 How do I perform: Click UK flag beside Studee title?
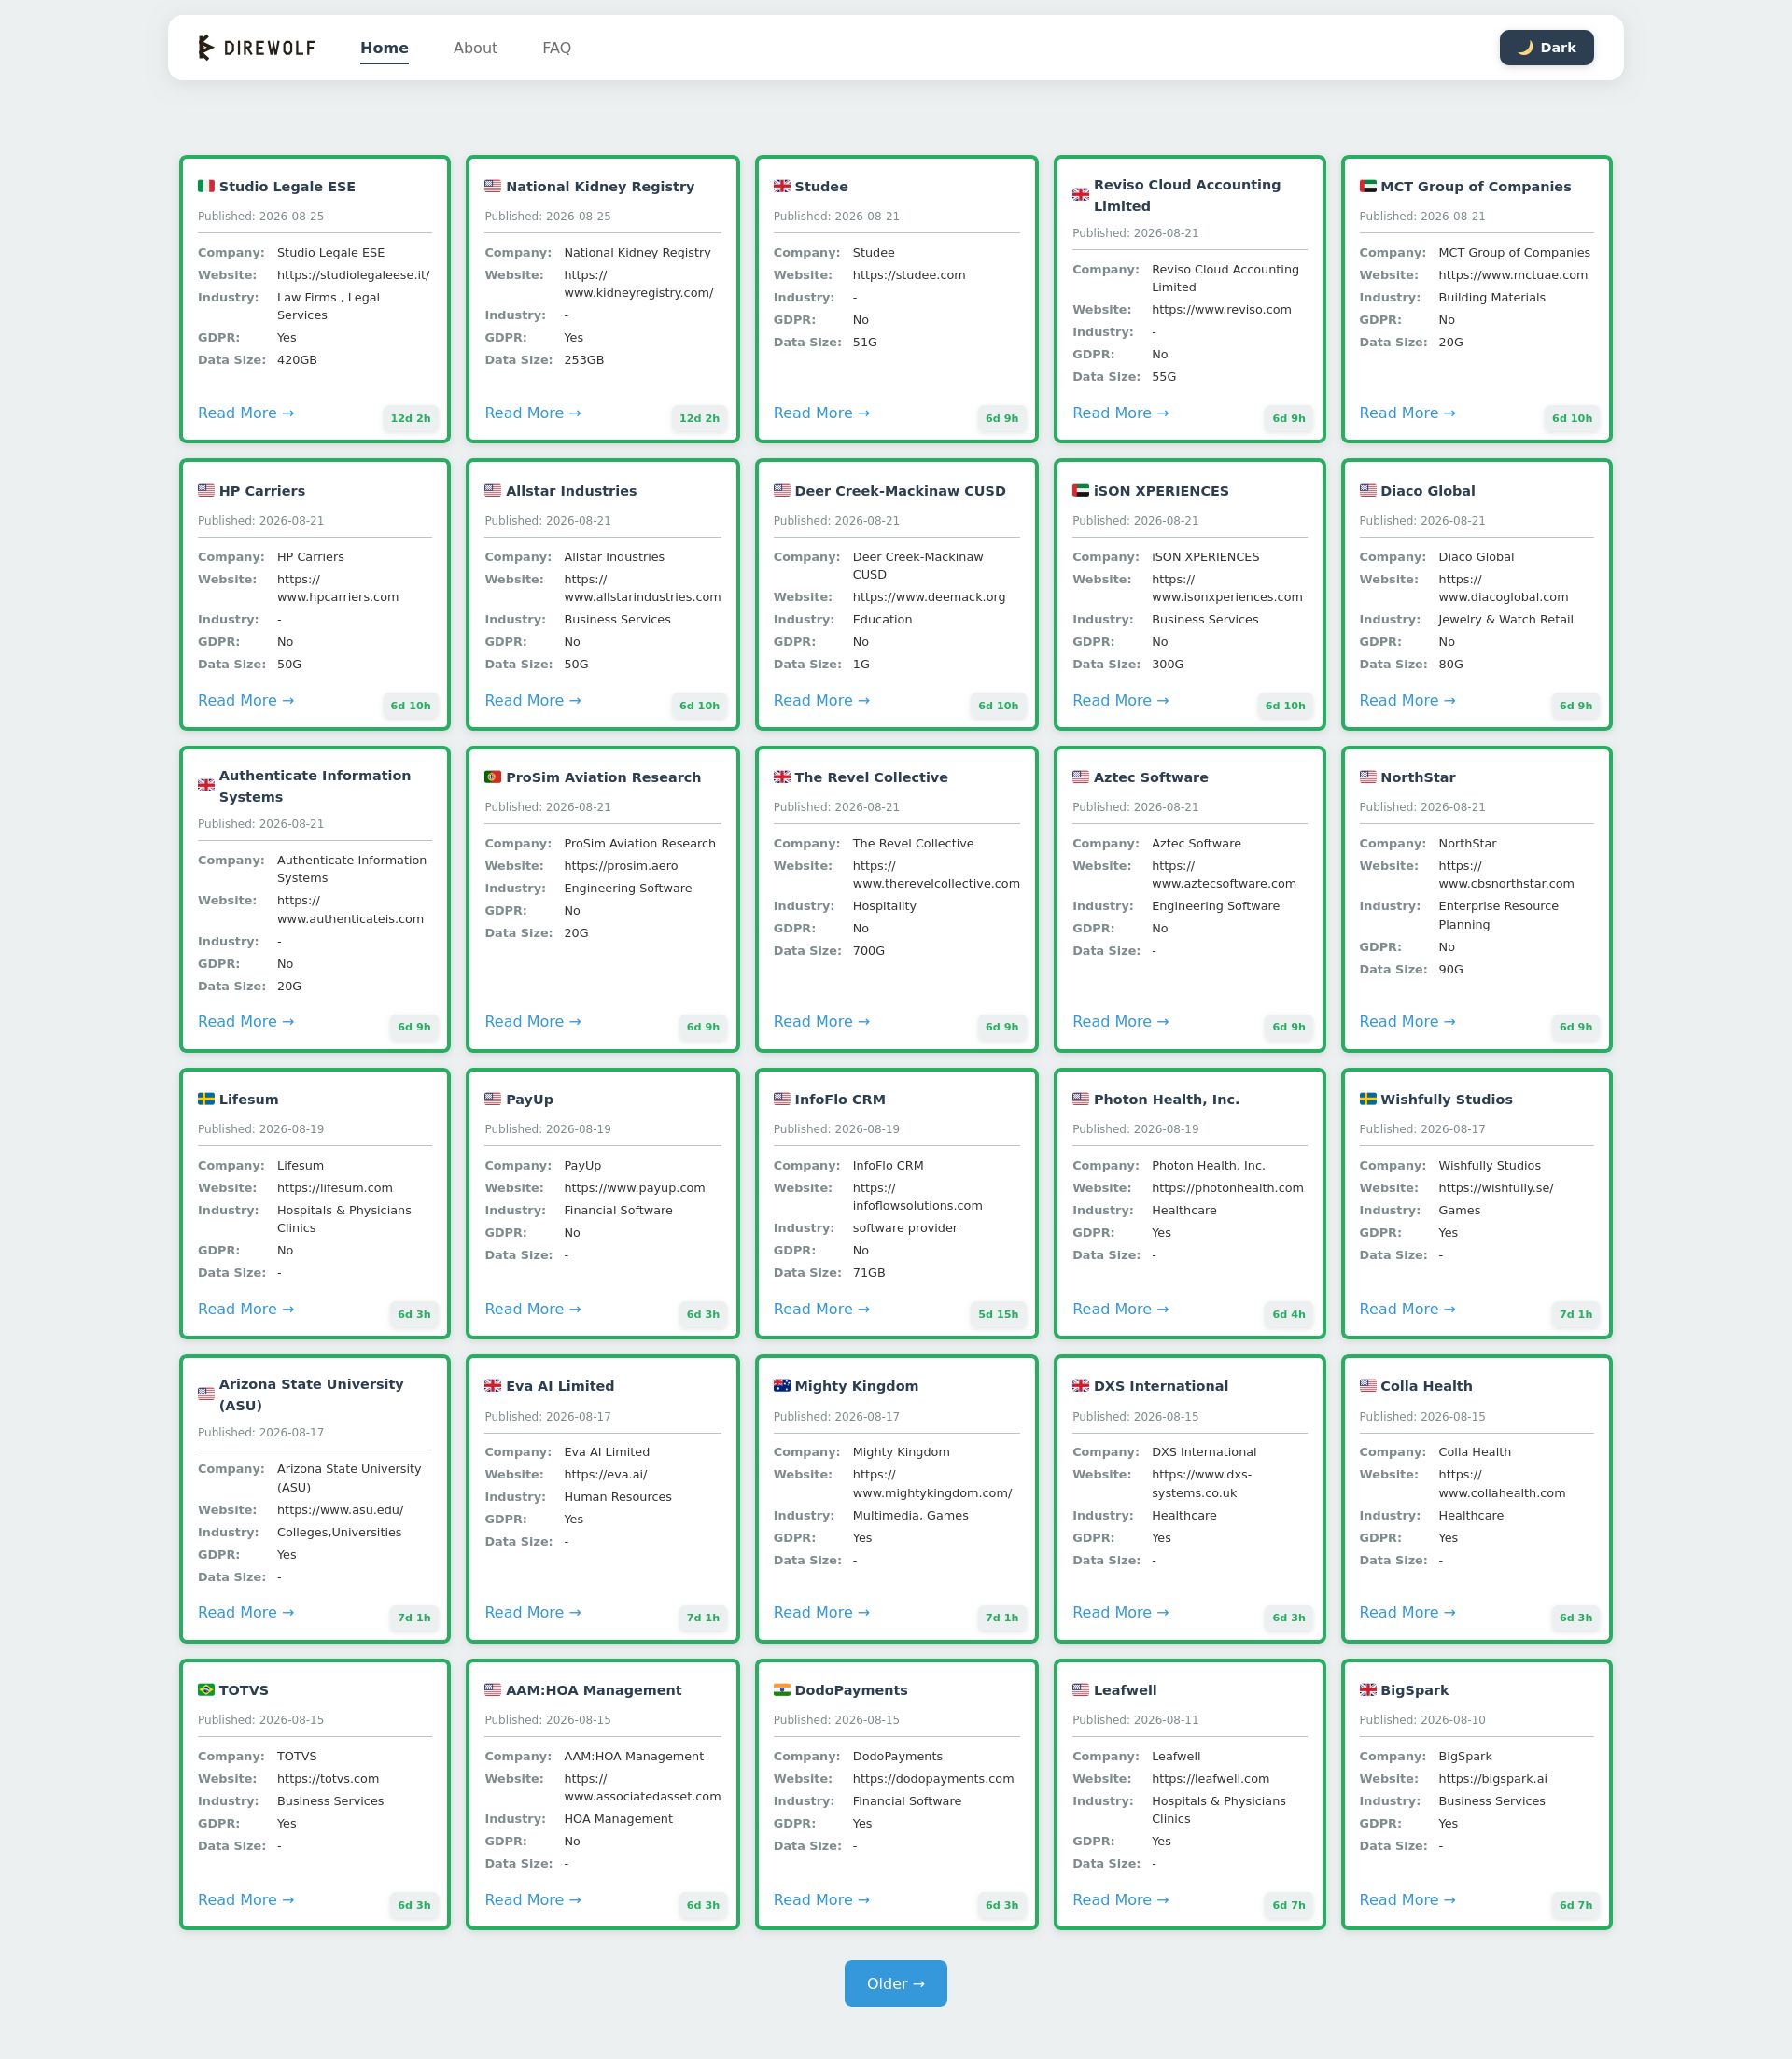pyautogui.click(x=782, y=186)
